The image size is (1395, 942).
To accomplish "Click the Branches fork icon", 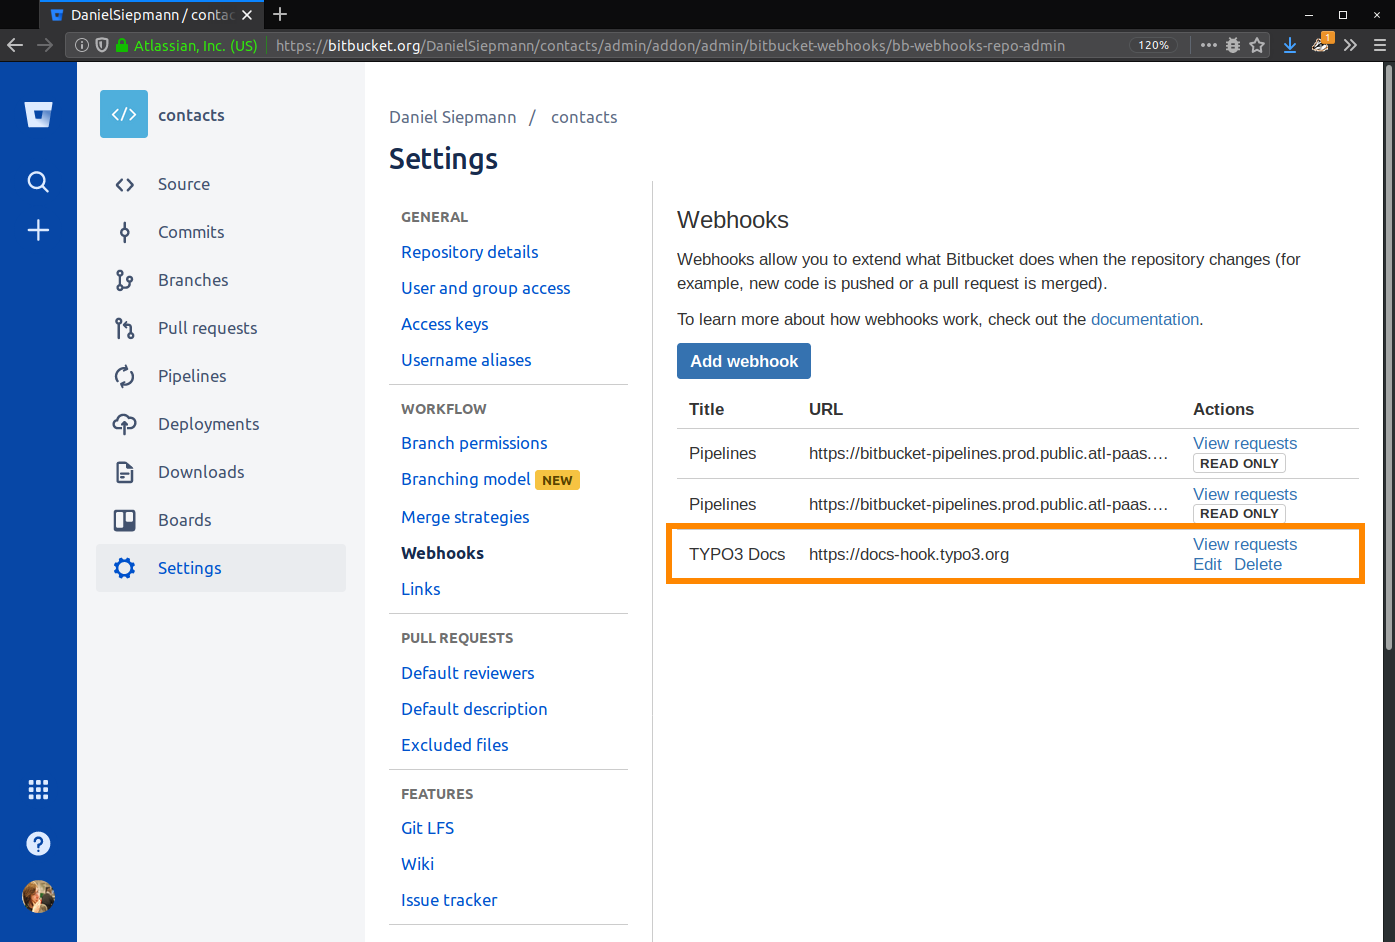I will tap(124, 280).
